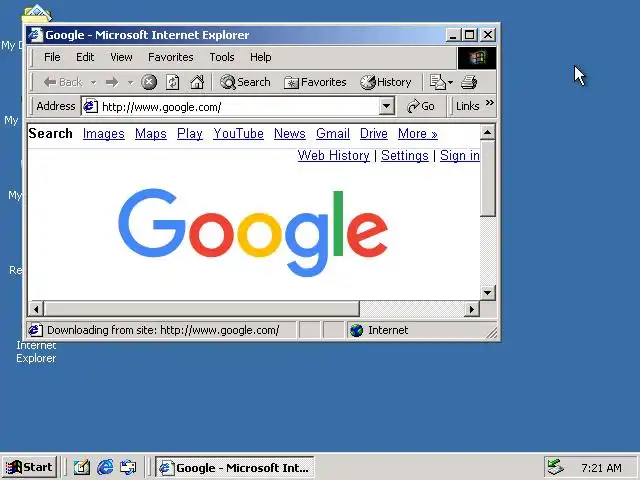
Task: Click the IE icon in title bar
Action: [x=36, y=35]
